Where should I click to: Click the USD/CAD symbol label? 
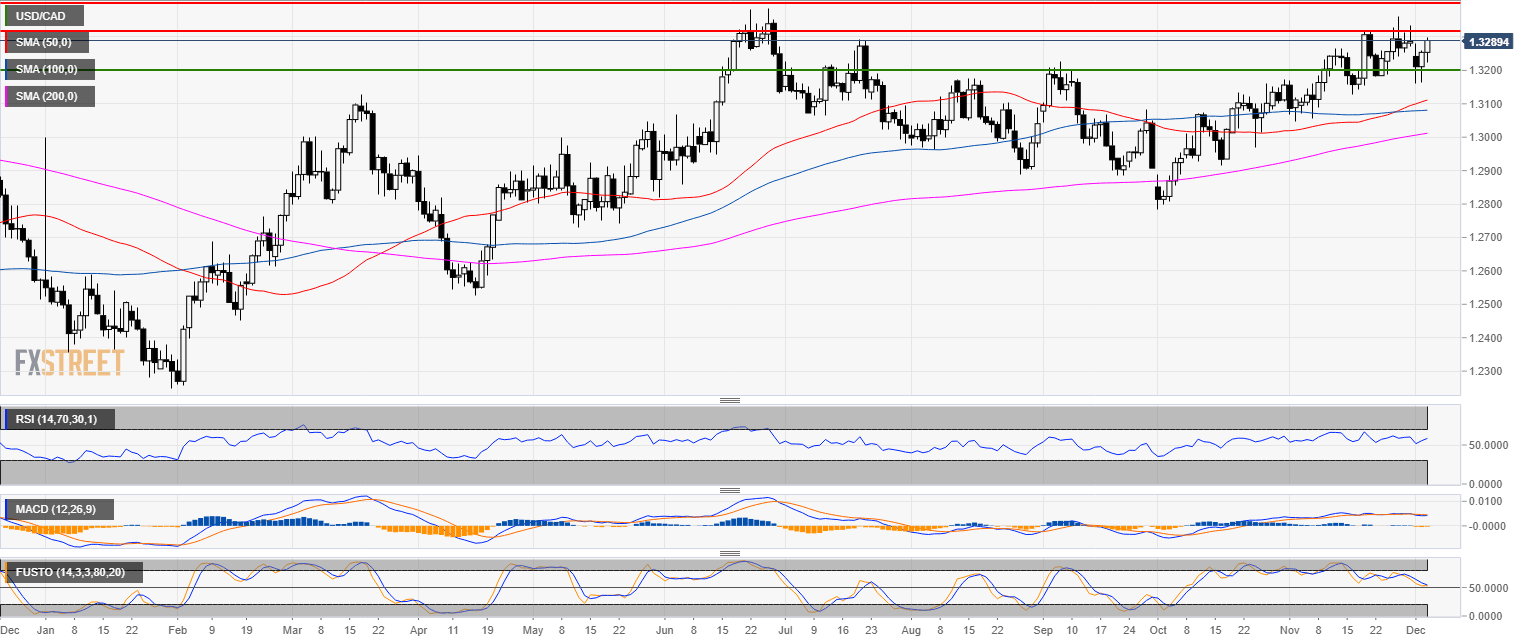pyautogui.click(x=44, y=16)
